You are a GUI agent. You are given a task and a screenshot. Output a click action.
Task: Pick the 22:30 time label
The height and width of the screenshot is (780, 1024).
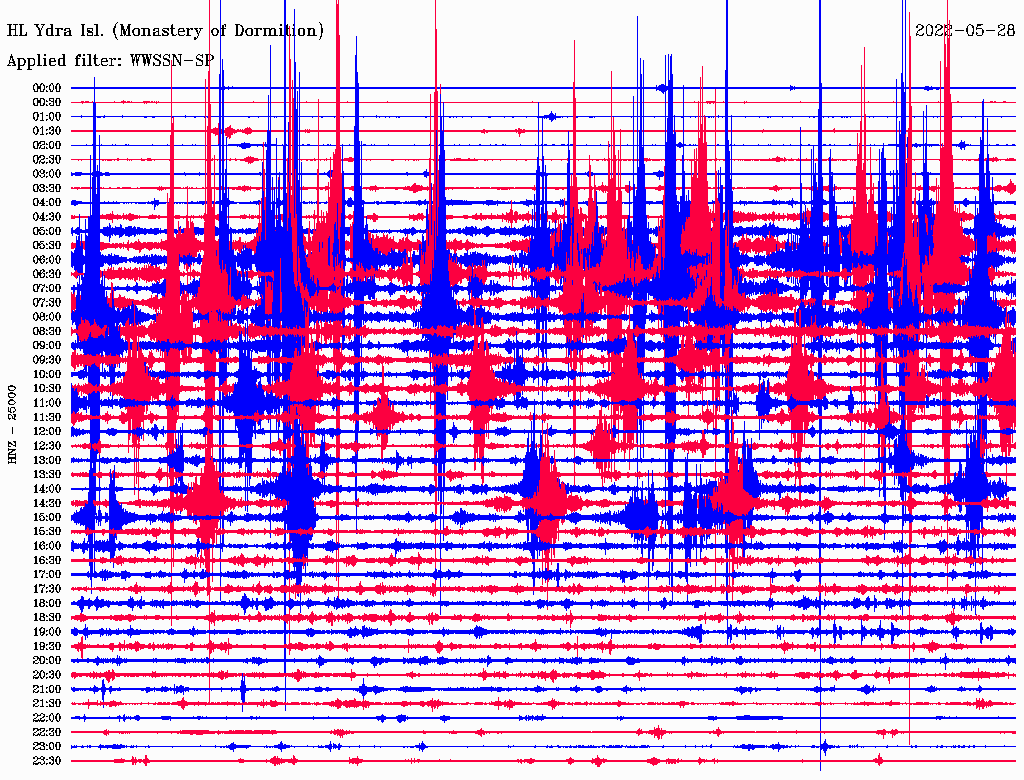point(47,733)
